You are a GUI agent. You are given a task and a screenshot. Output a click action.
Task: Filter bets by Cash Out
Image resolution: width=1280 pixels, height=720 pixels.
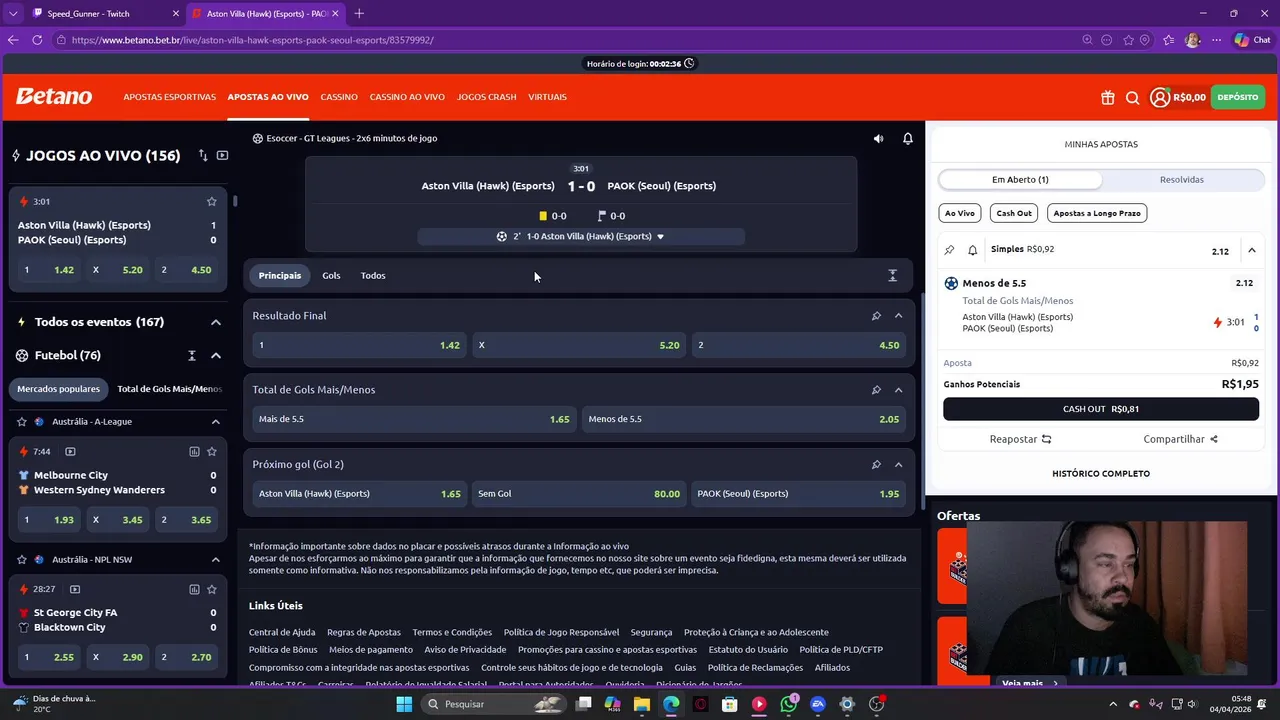(x=1013, y=213)
